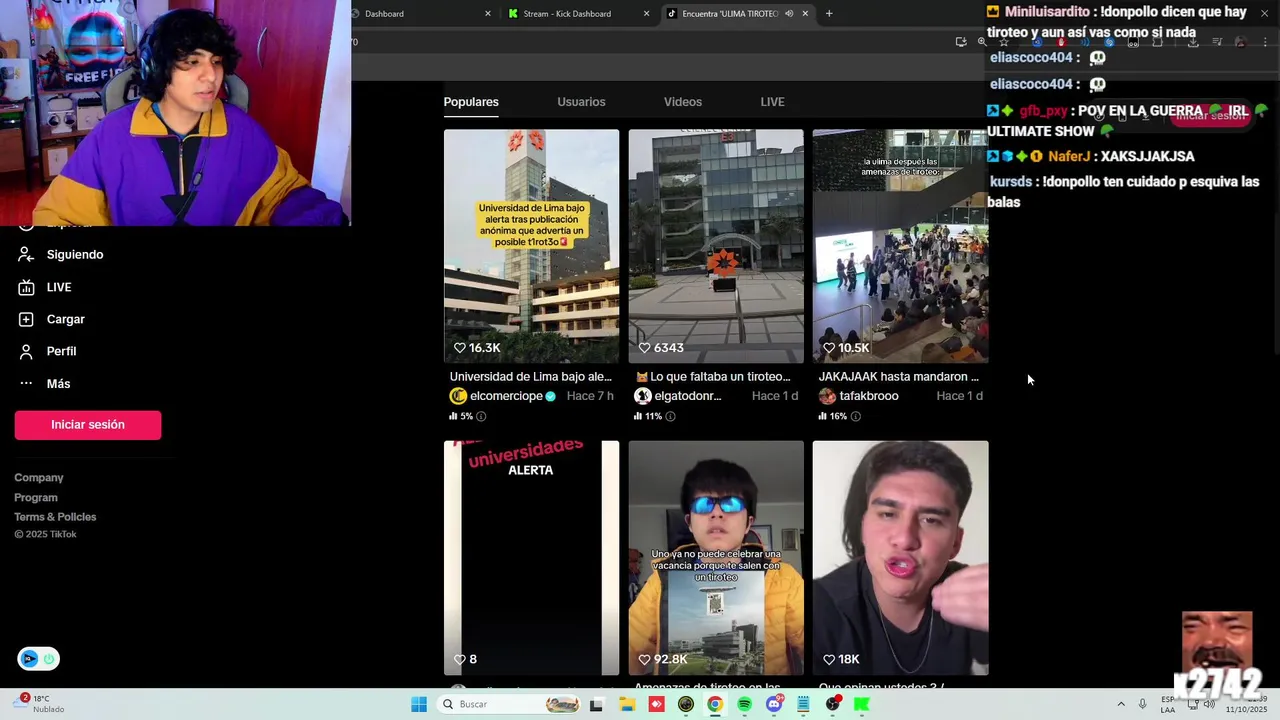The height and width of the screenshot is (720, 1280).
Task: Open the elgatodonr building video thumbnail
Action: pyautogui.click(x=716, y=246)
